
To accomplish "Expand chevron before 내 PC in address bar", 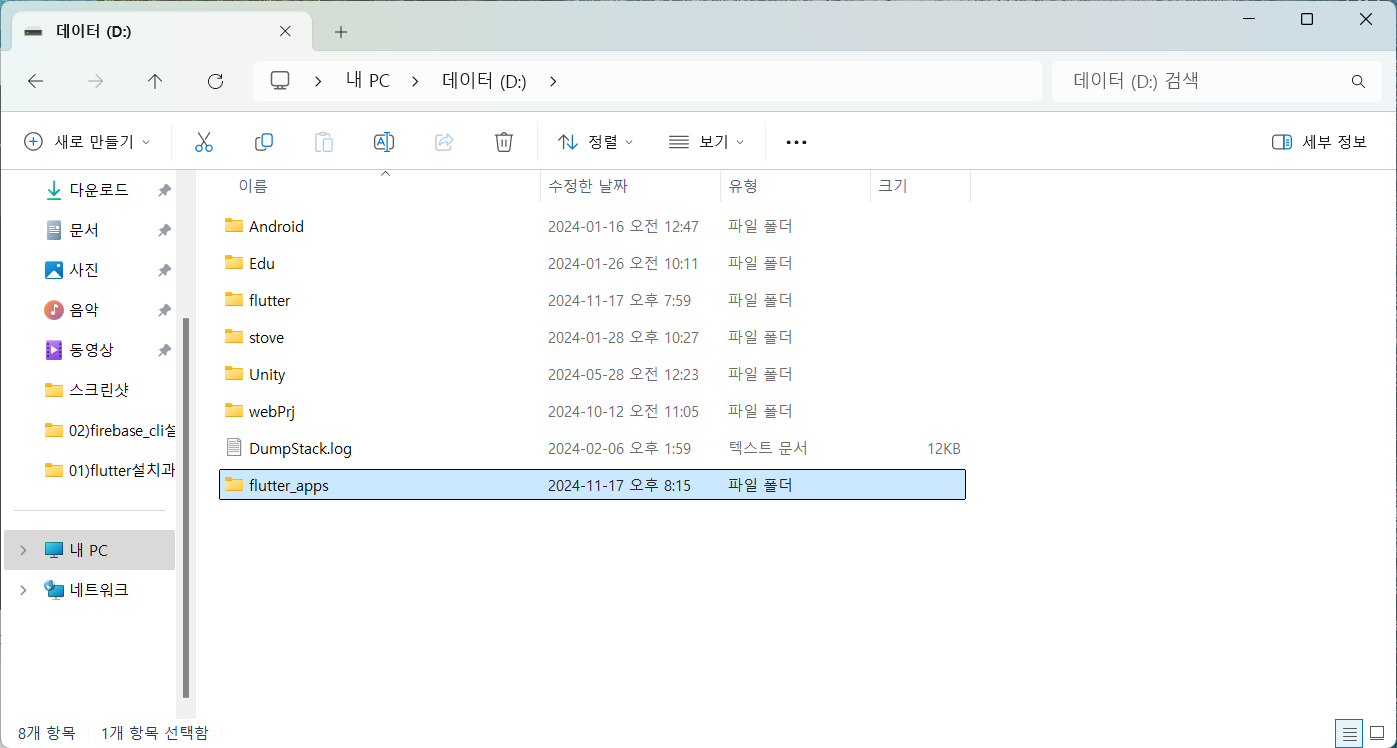I will click(x=318, y=81).
